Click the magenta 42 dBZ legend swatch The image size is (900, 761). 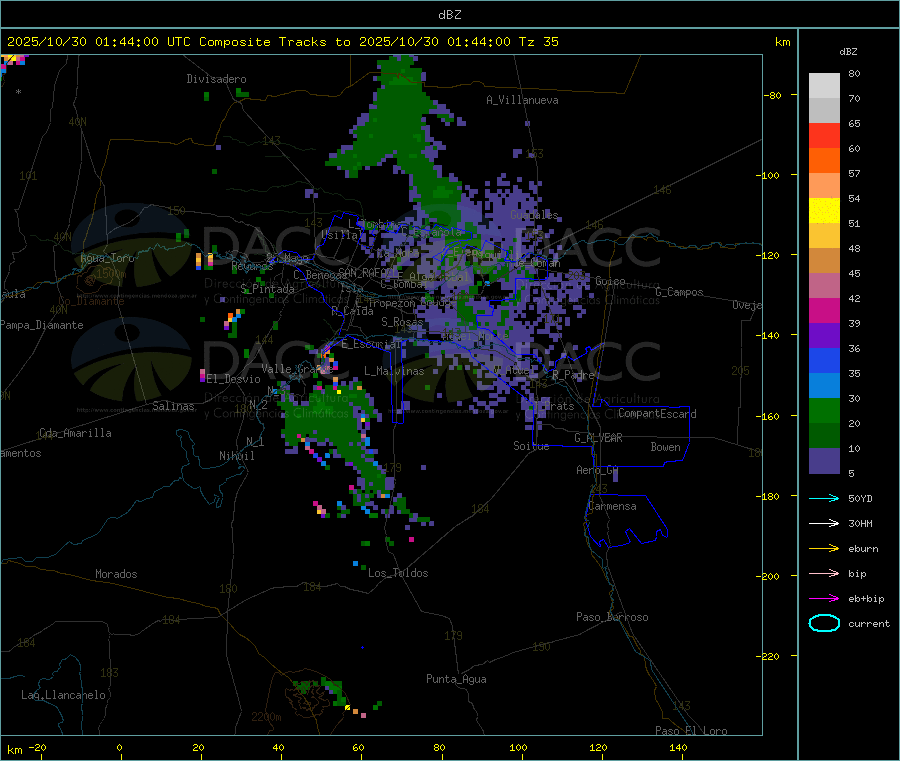point(824,310)
